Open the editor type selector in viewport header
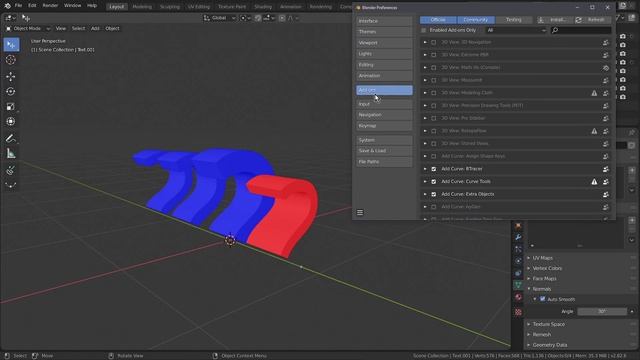Screen dimensions: 640x360 coord(10,18)
